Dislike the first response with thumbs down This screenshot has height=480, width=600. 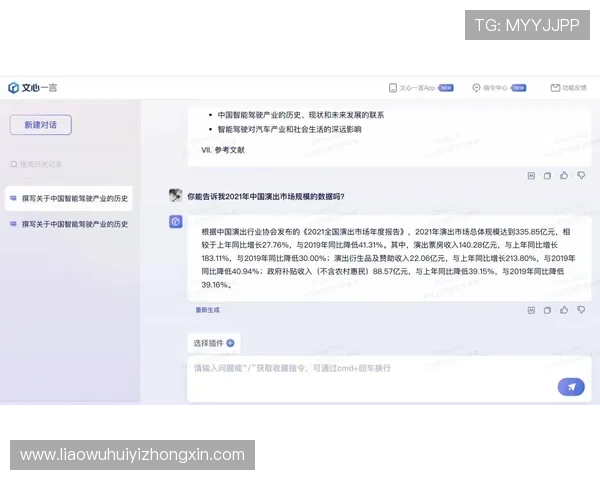point(581,175)
